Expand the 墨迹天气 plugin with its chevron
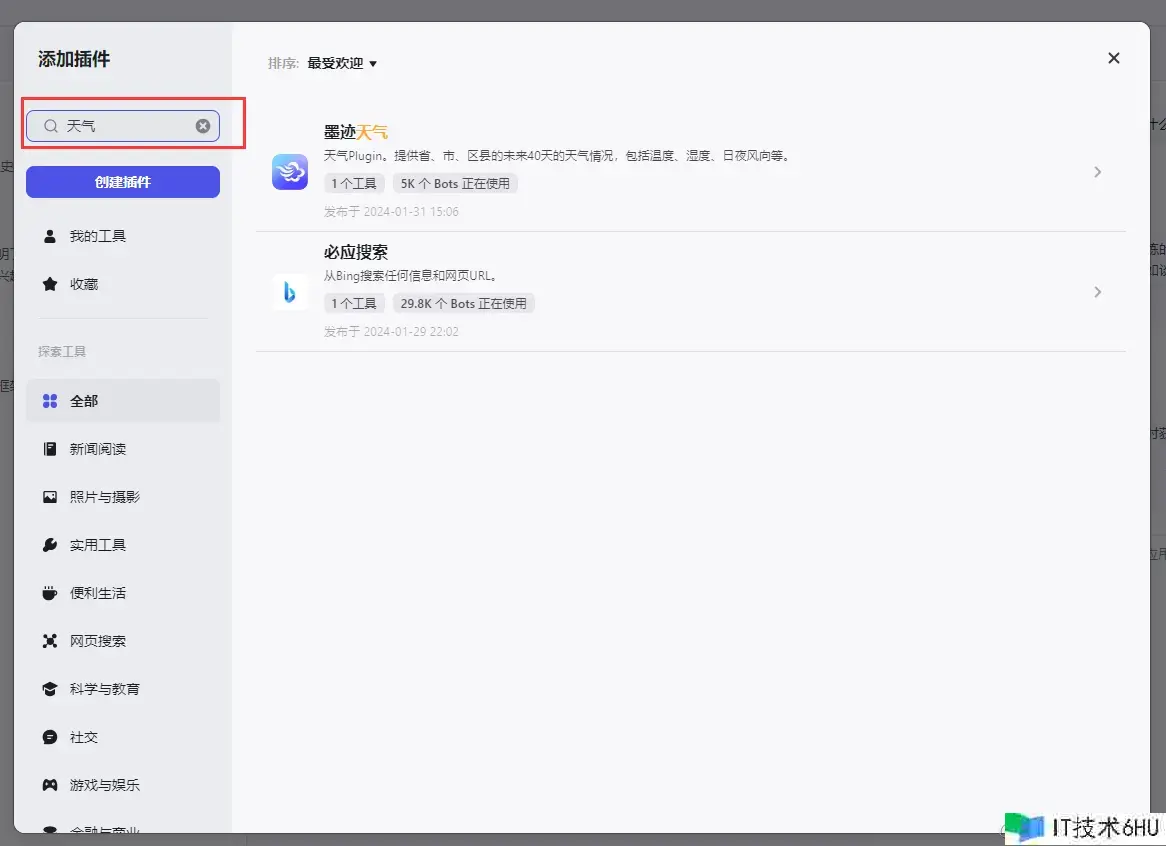1166x846 pixels. (x=1097, y=172)
